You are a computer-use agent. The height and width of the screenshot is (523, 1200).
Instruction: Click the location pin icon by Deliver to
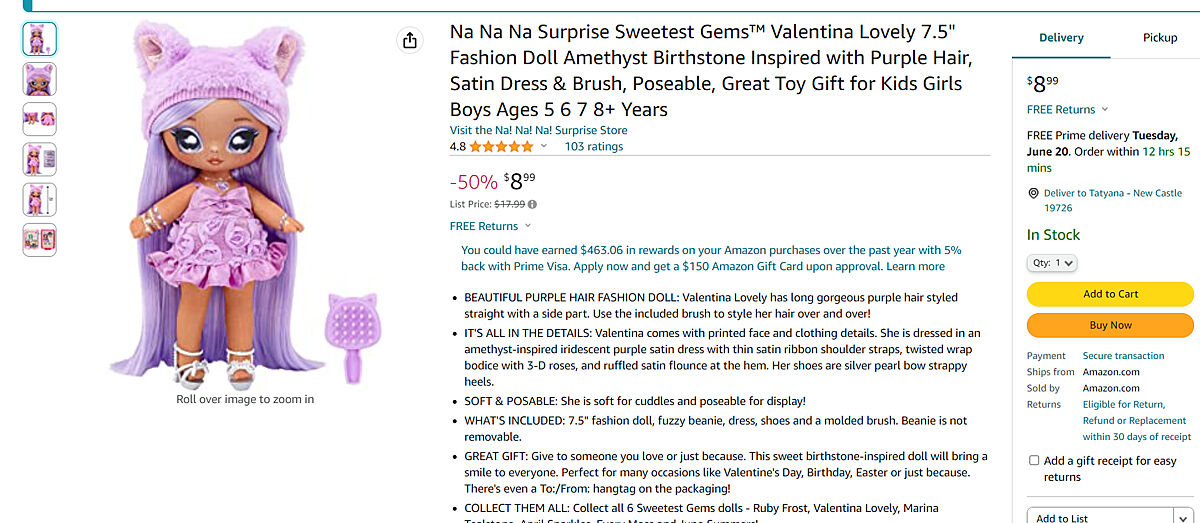(1033, 193)
